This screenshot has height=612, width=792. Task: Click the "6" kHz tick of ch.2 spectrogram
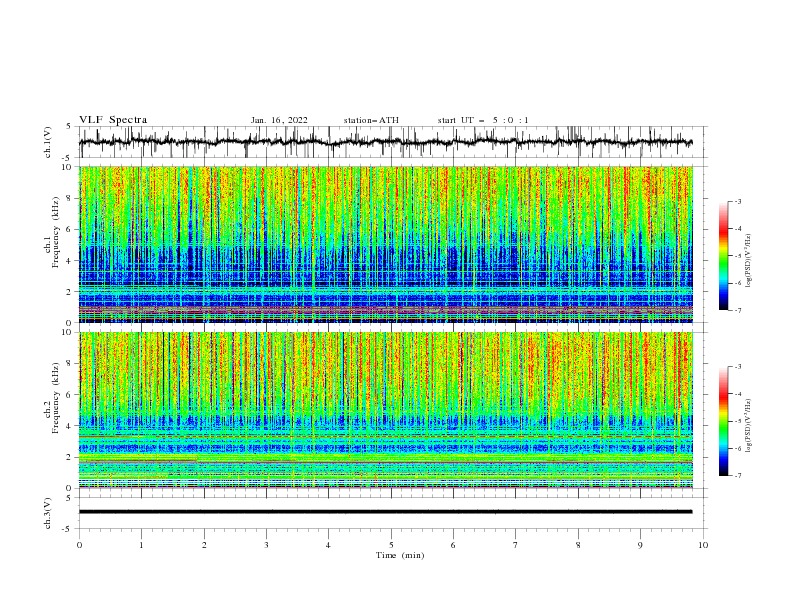pos(70,395)
